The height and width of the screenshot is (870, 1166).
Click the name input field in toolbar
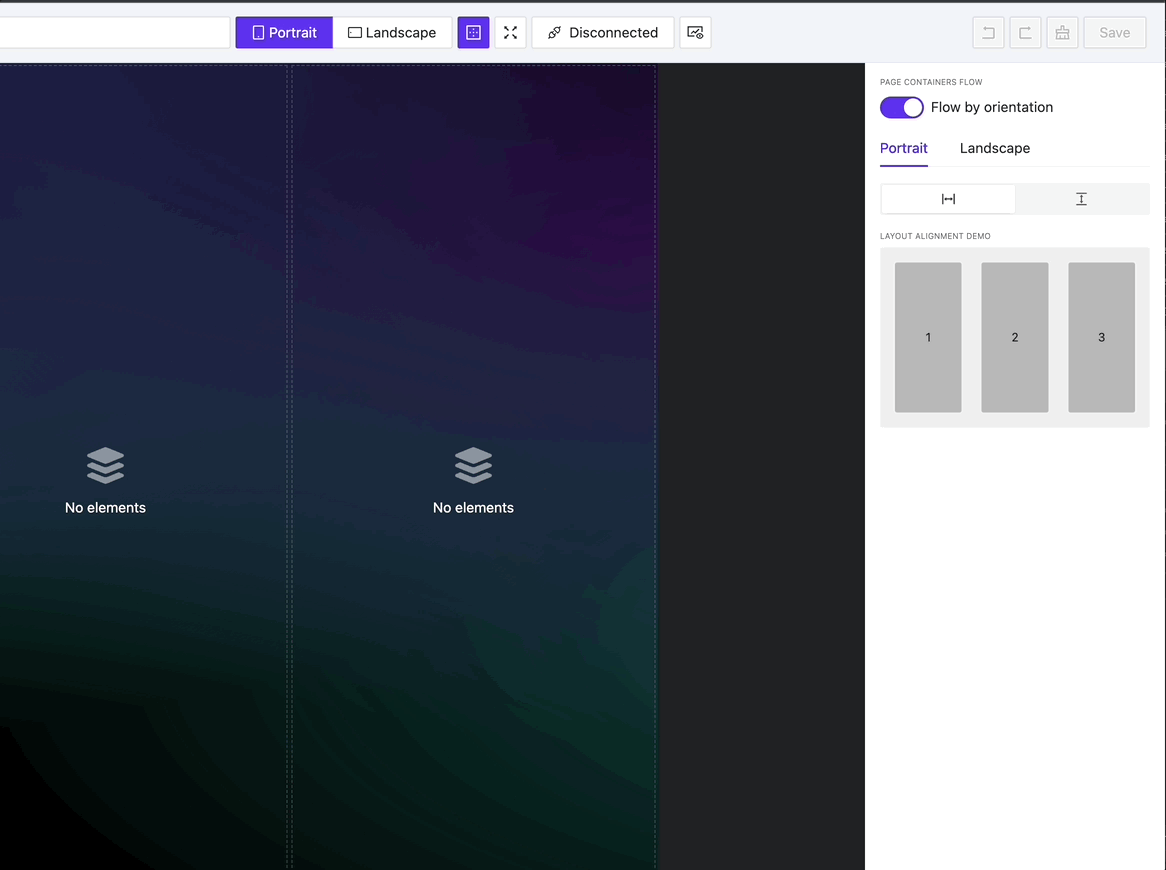(114, 33)
